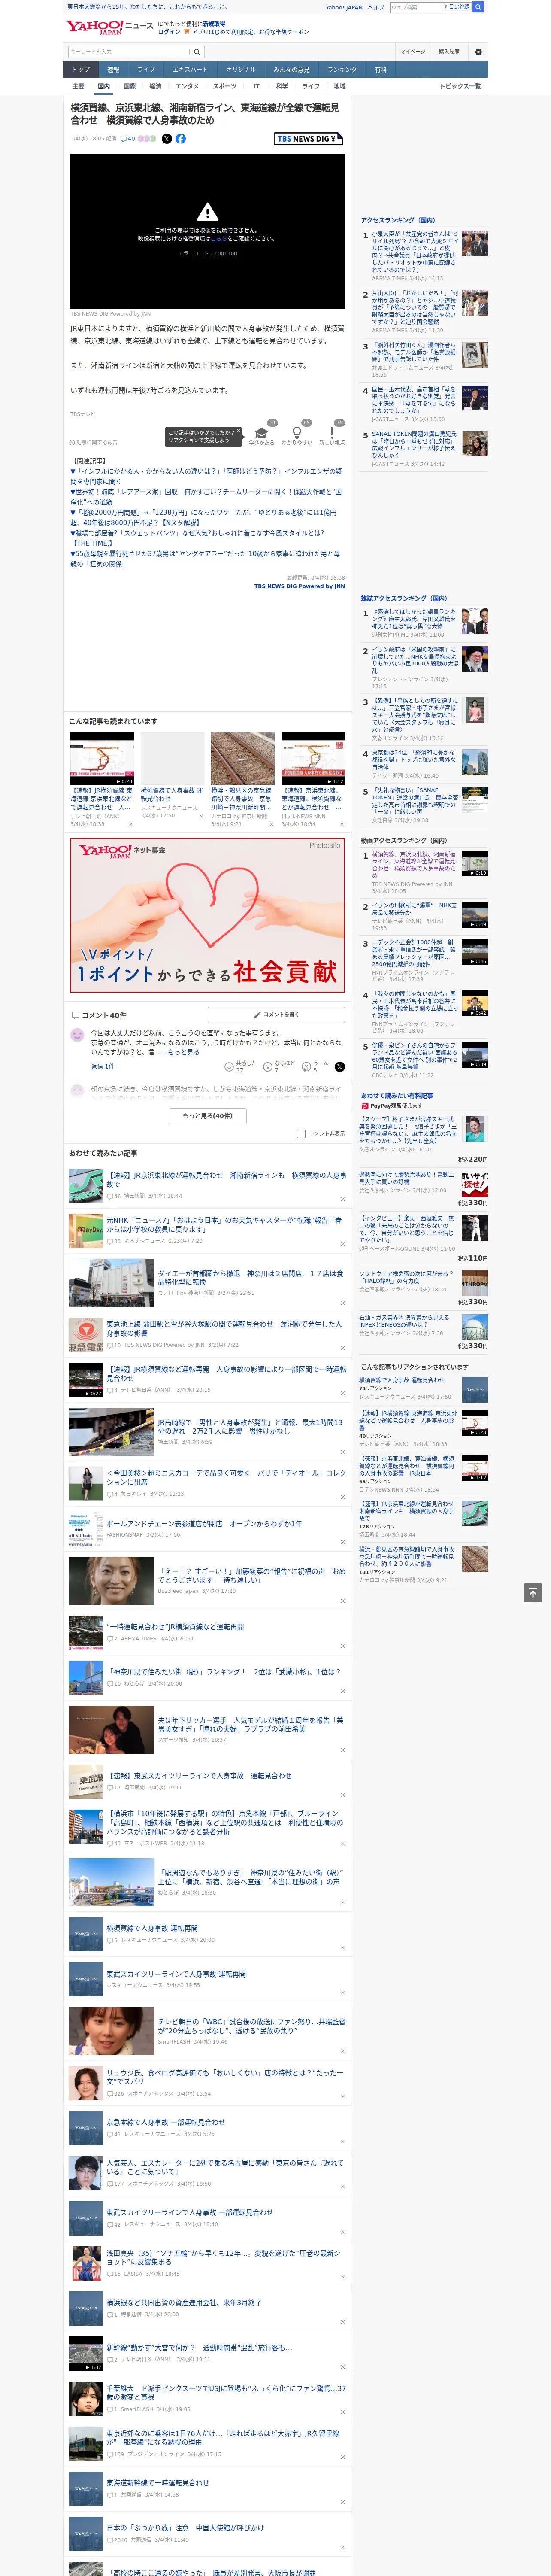Click the keyword search magnifier icon
This screenshot has height=2576, width=551.
(x=197, y=52)
